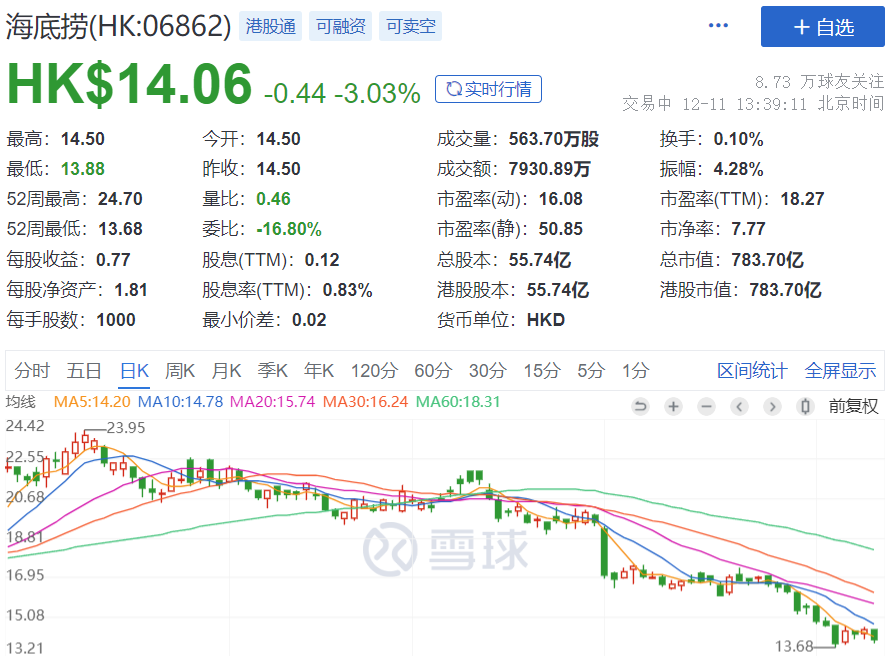Viewport: 891px width, 656px height.
Task: Click the 量比 value 0.46
Action: tap(273, 199)
